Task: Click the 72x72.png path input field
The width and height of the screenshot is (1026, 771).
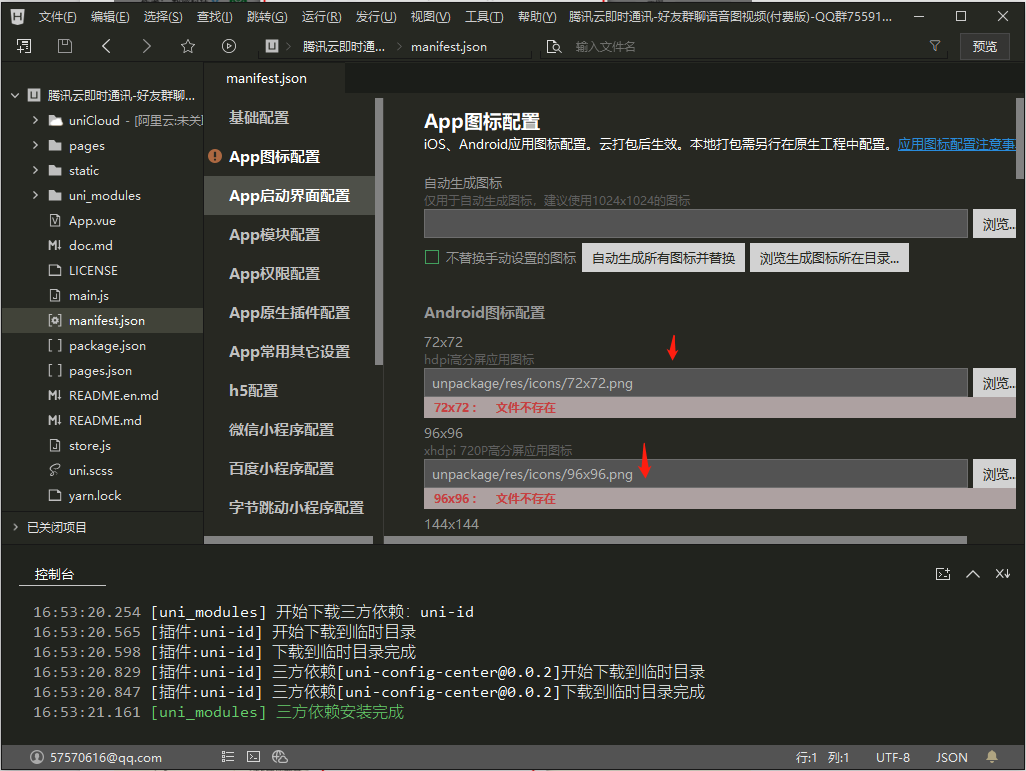Action: point(696,383)
